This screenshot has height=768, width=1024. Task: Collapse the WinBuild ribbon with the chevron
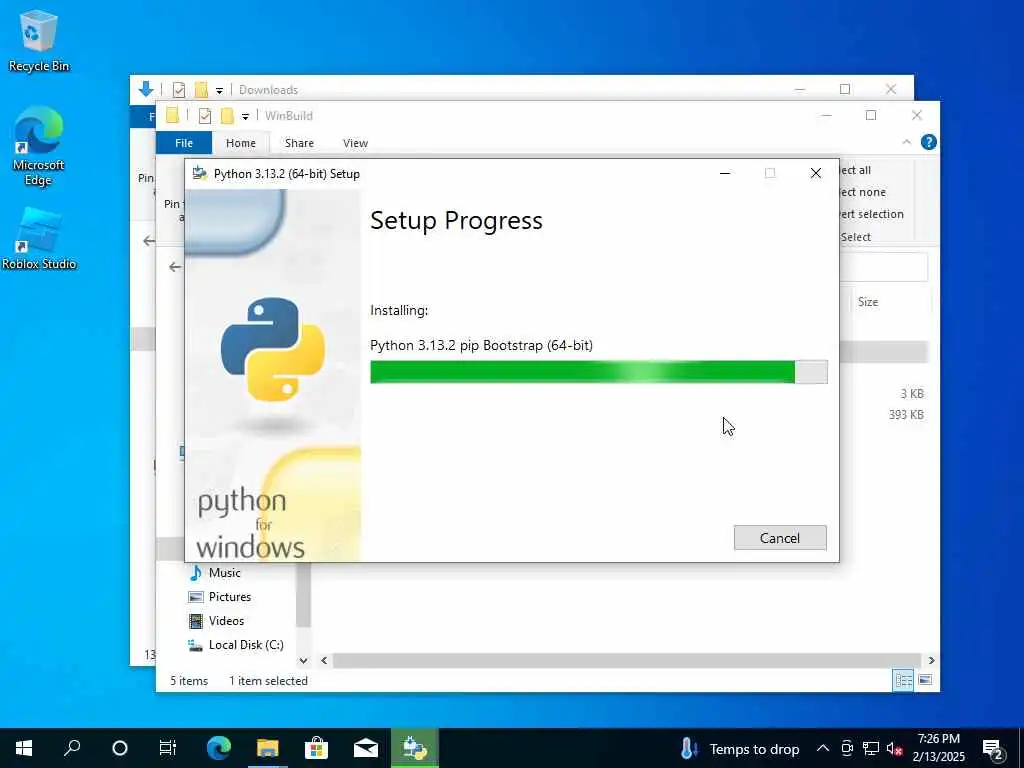(x=906, y=142)
